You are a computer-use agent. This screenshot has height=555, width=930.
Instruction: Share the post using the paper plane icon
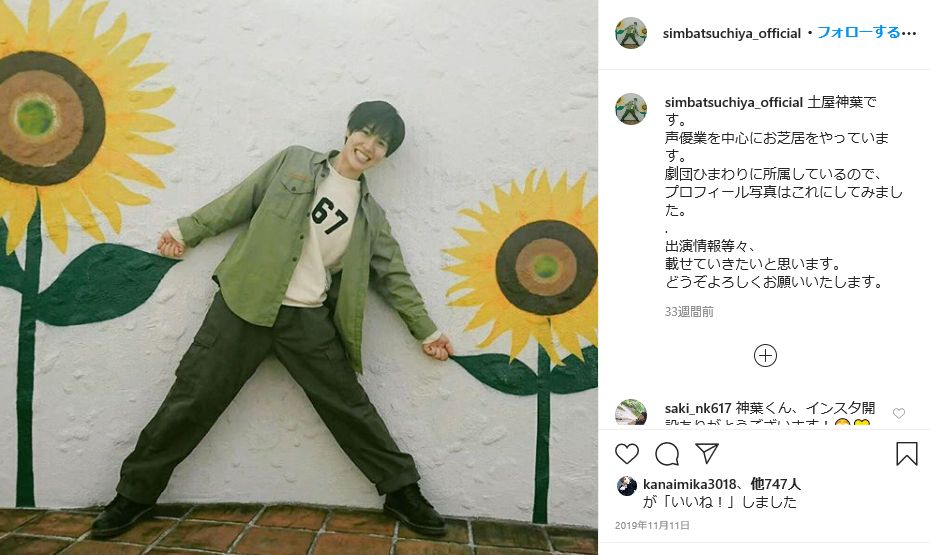pos(707,454)
